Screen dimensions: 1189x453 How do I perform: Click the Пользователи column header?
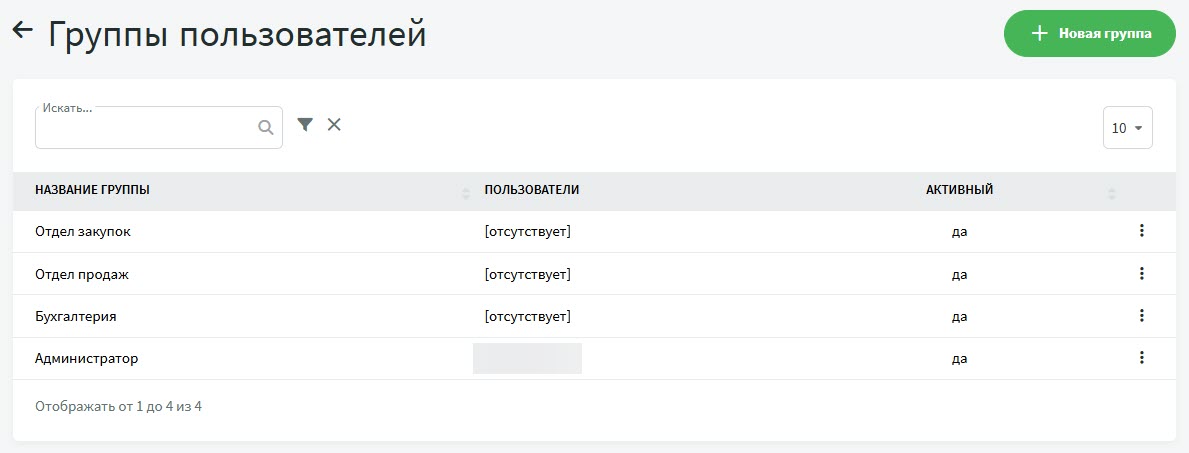pos(532,190)
